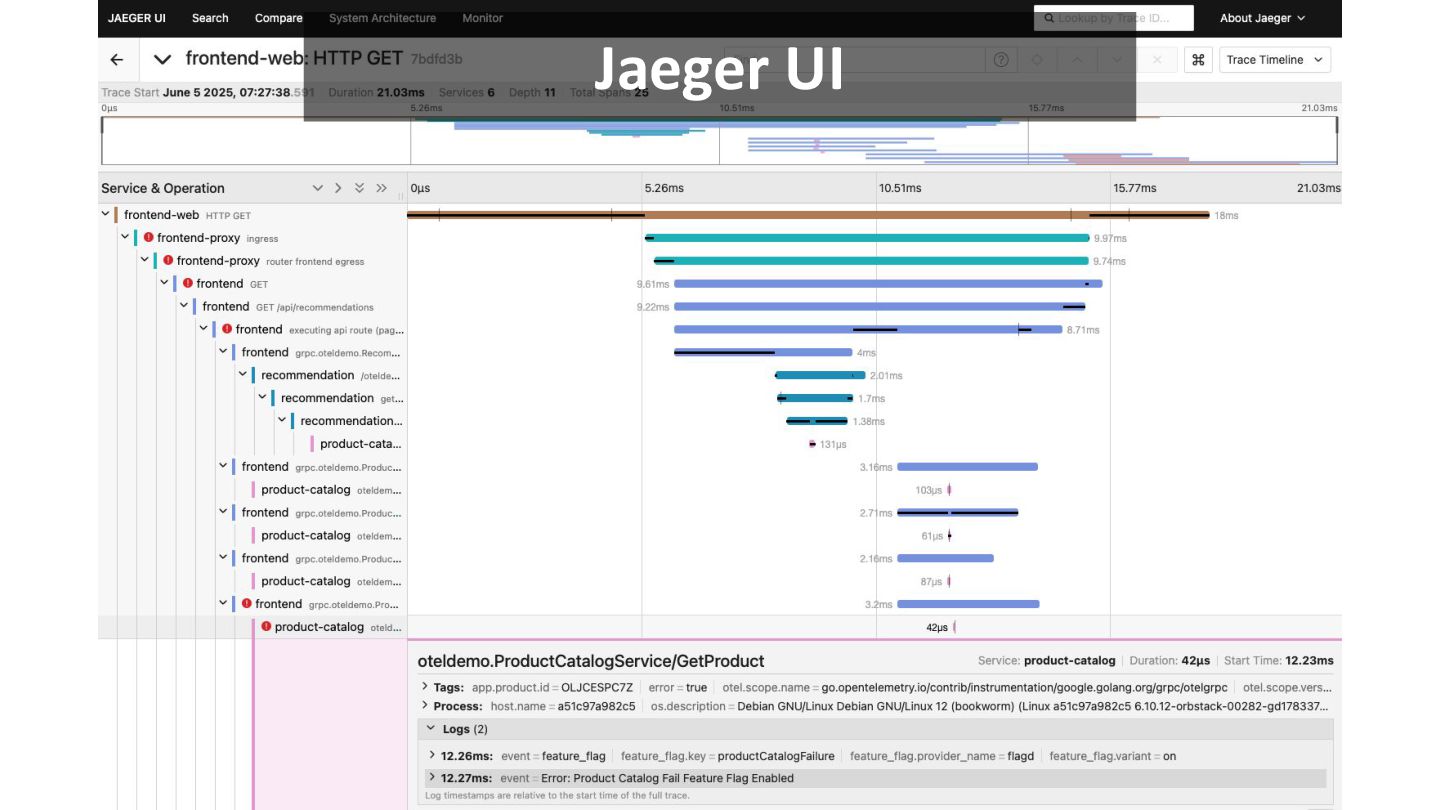
Task: Collapse the frontend GET /api/recommendations span
Action: click(x=184, y=306)
